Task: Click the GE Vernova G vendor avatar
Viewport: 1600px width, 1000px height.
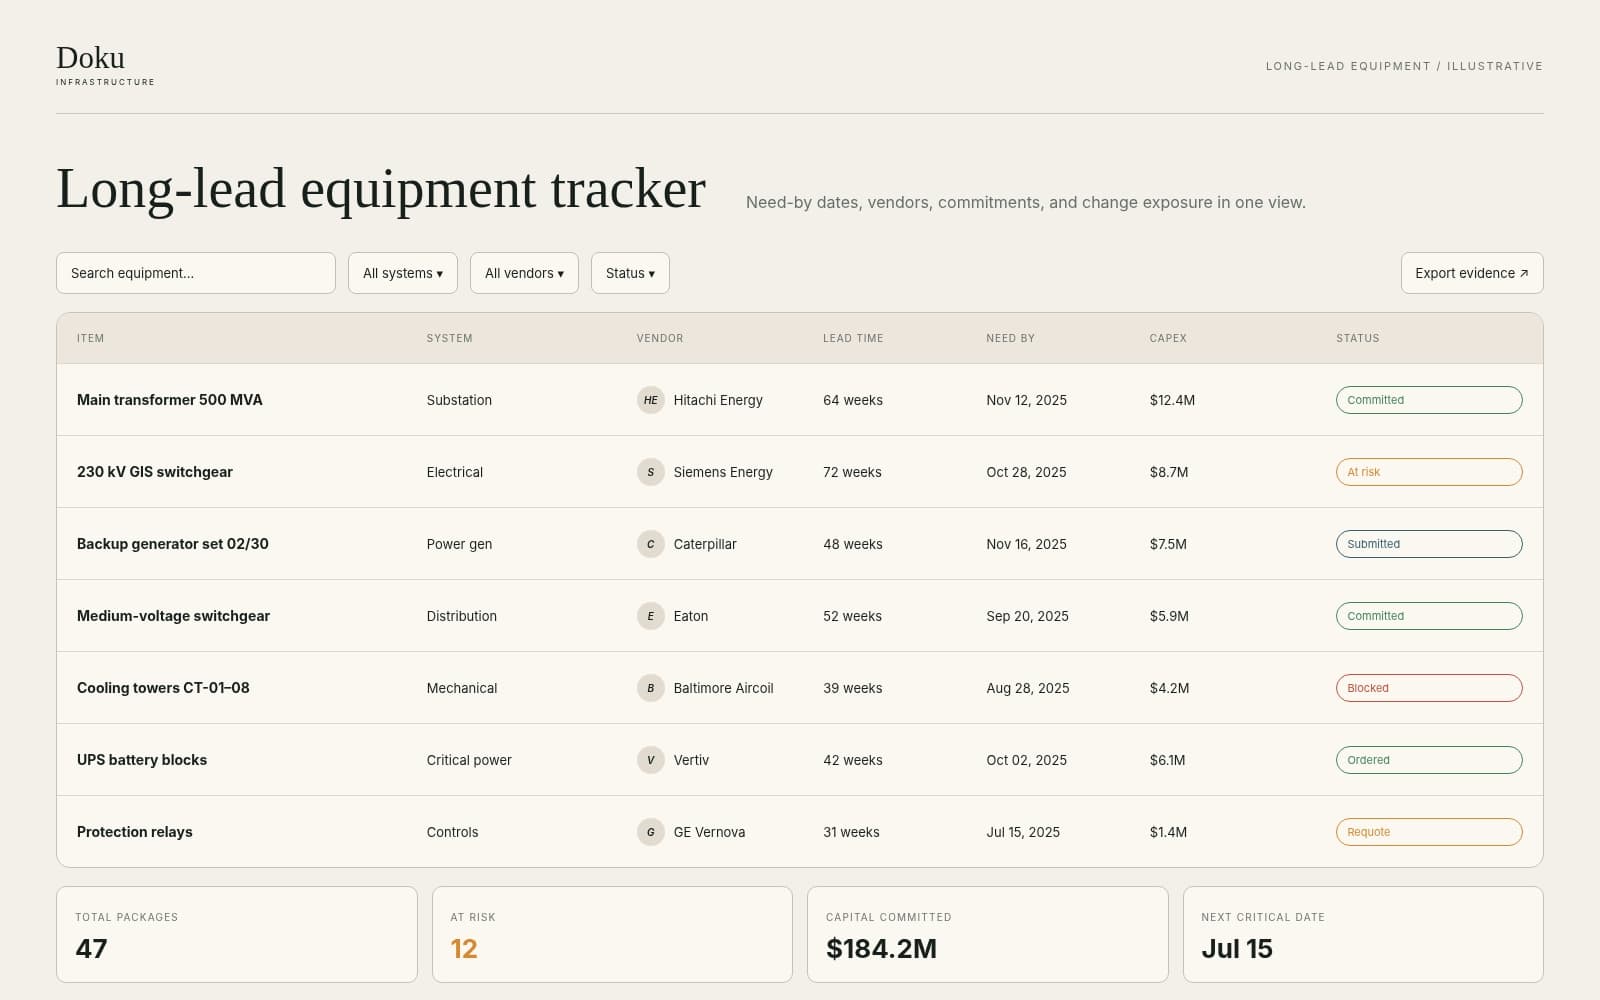Action: 650,832
